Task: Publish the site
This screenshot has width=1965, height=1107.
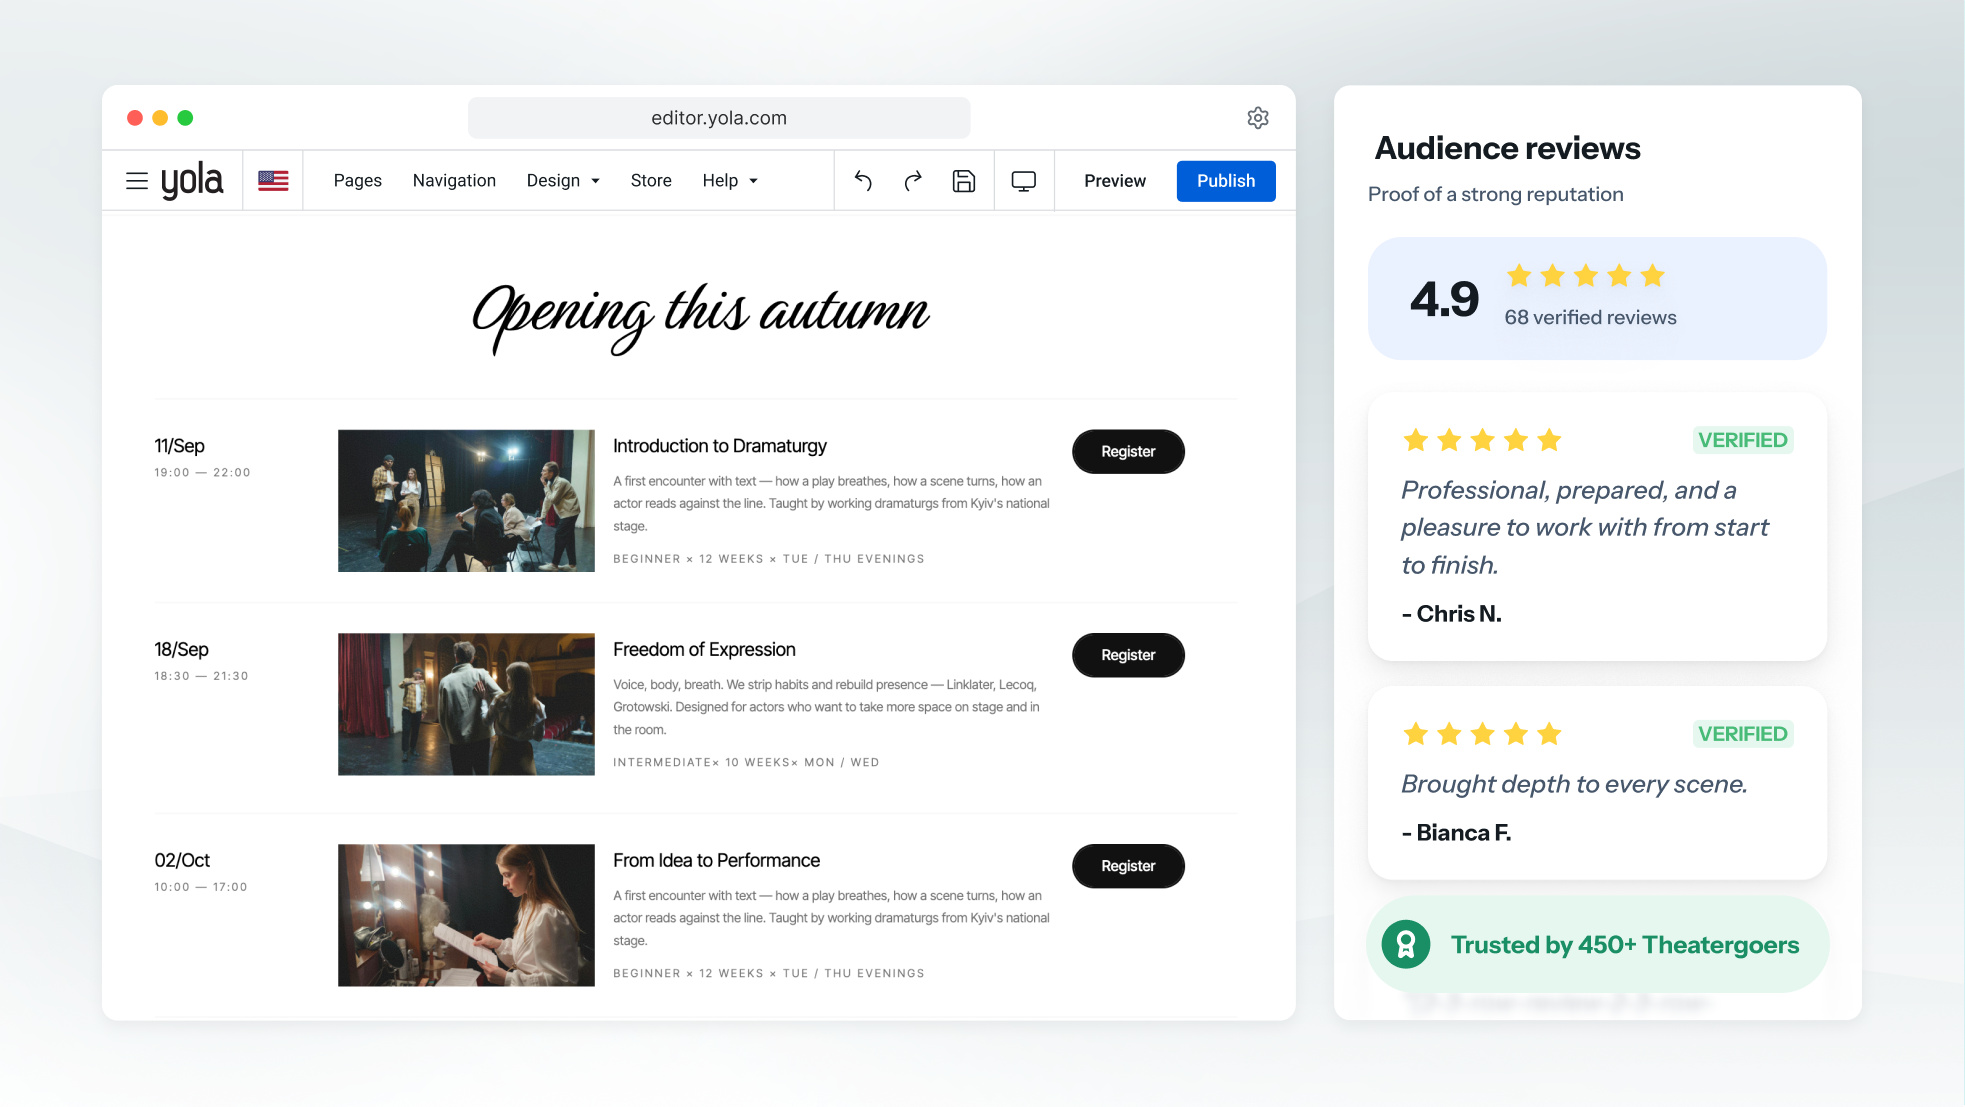Action: [x=1226, y=181]
